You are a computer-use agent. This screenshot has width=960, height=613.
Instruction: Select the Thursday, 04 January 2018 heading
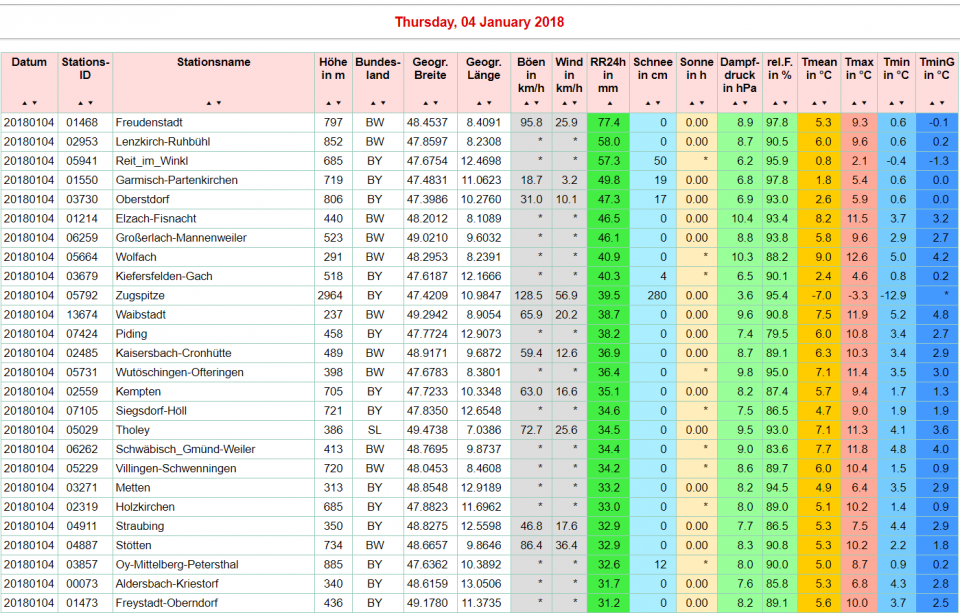[479, 22]
